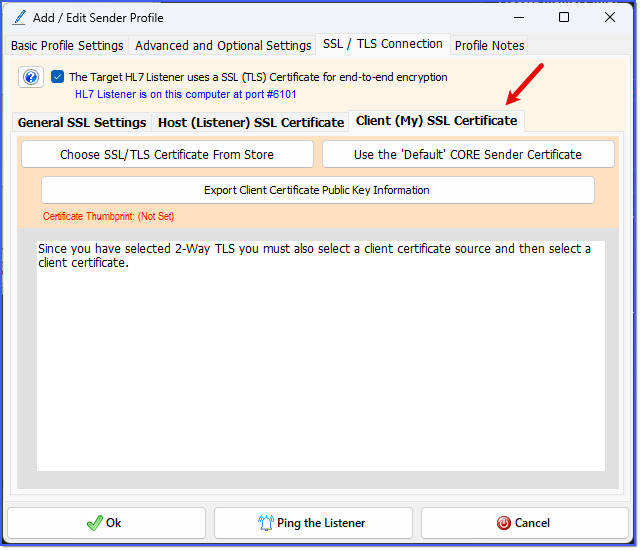The image size is (640, 550).
Task: Click inside the 2-Way TLS message text box
Action: pos(321,356)
